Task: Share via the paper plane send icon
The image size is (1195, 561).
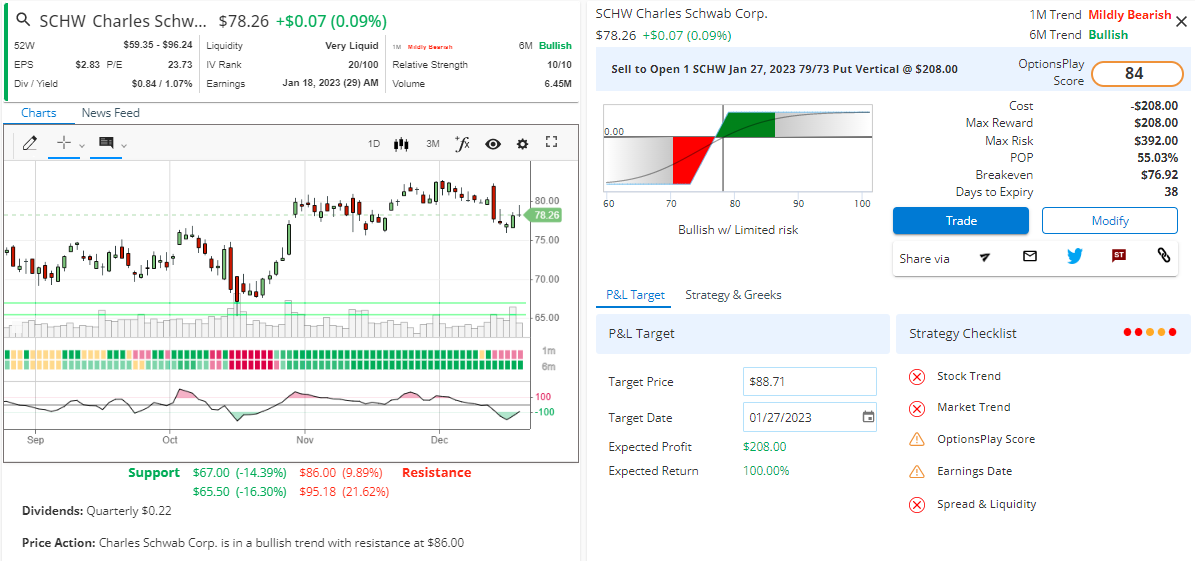Action: click(x=985, y=257)
